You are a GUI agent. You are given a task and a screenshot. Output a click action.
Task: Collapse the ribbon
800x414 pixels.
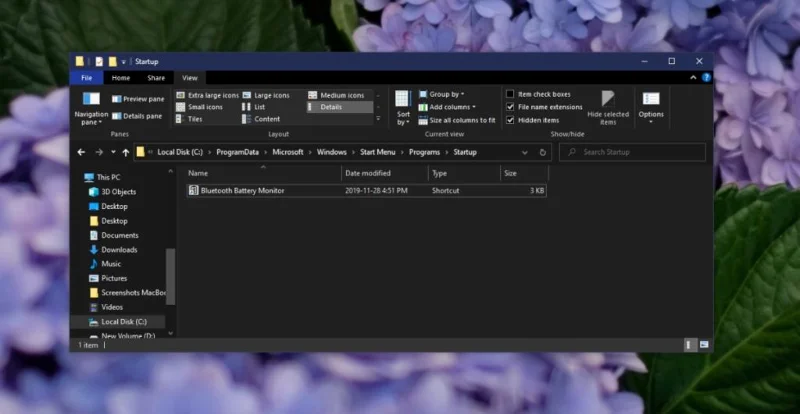coord(693,78)
